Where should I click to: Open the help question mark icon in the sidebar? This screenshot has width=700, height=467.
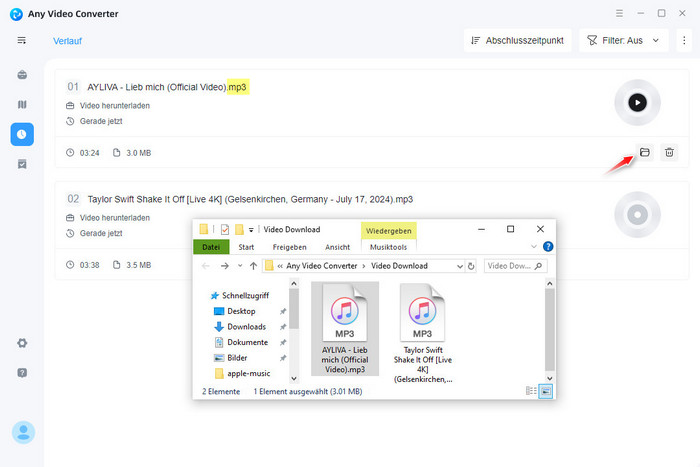click(x=22, y=373)
